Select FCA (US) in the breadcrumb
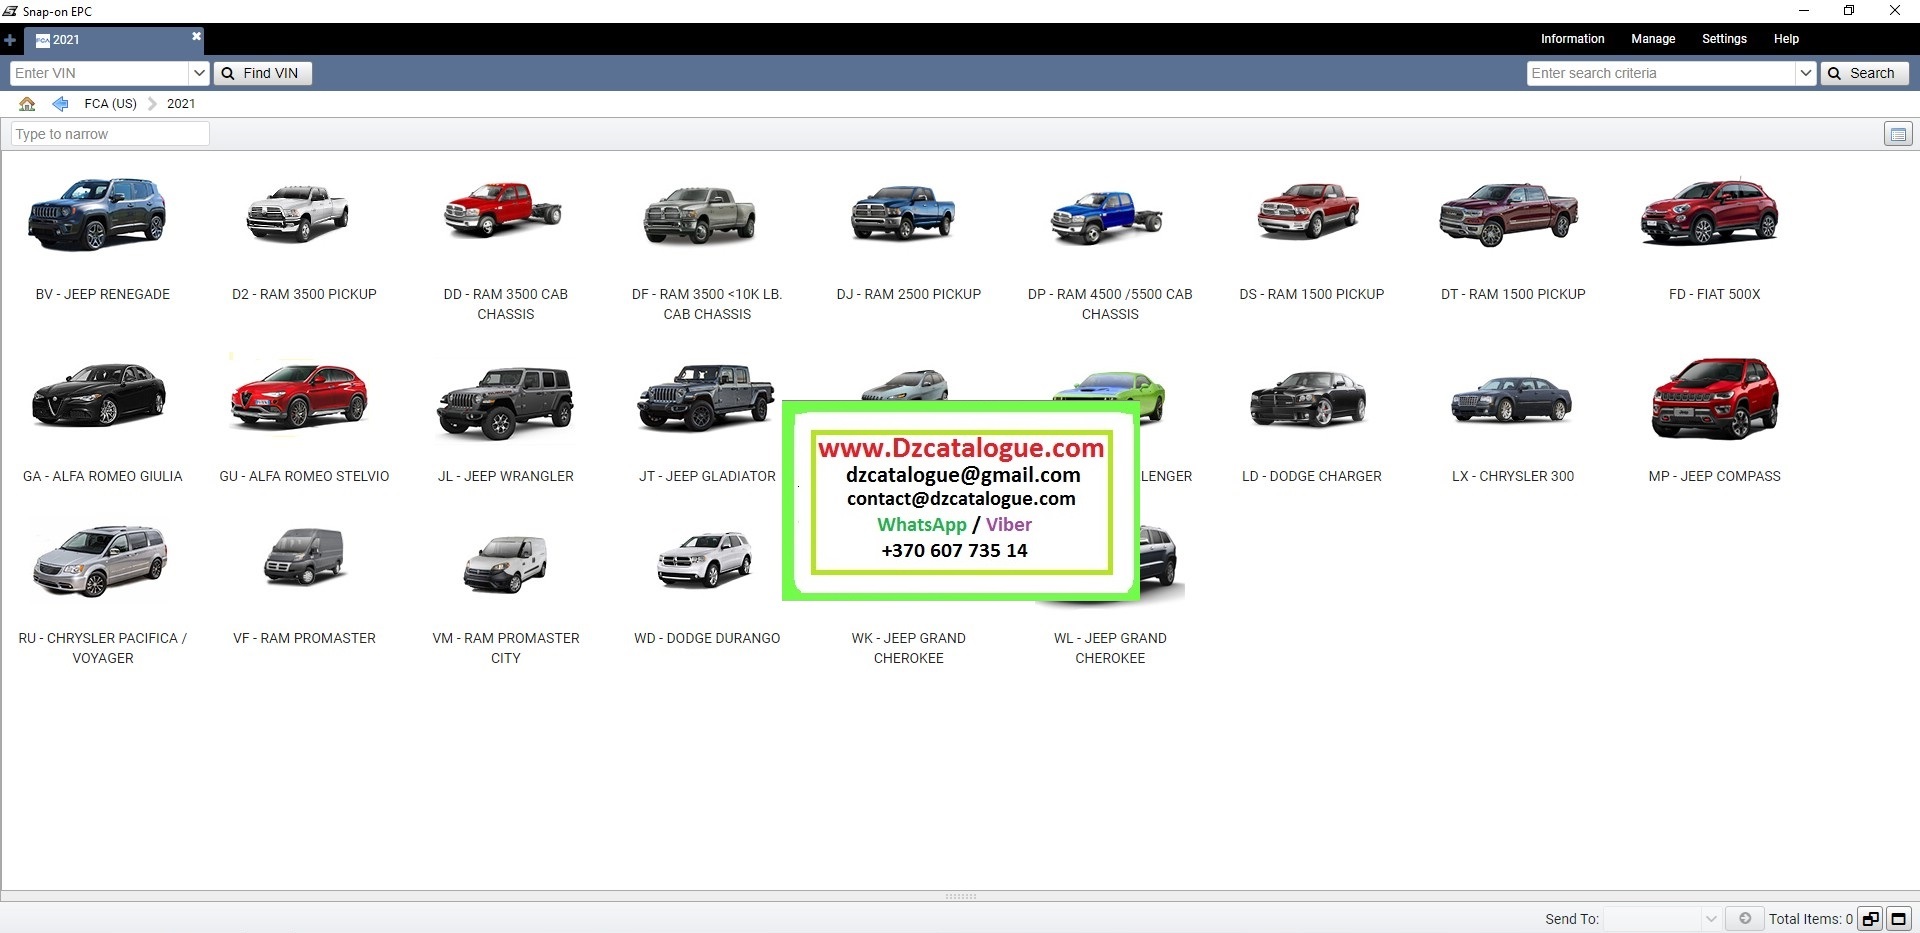This screenshot has height=933, width=1920. (x=110, y=103)
